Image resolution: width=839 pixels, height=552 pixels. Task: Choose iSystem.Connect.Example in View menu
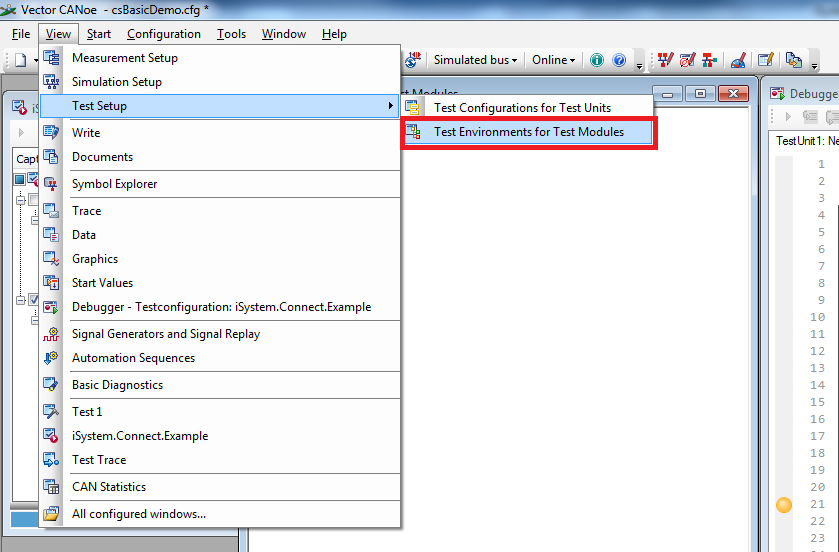[220, 436]
